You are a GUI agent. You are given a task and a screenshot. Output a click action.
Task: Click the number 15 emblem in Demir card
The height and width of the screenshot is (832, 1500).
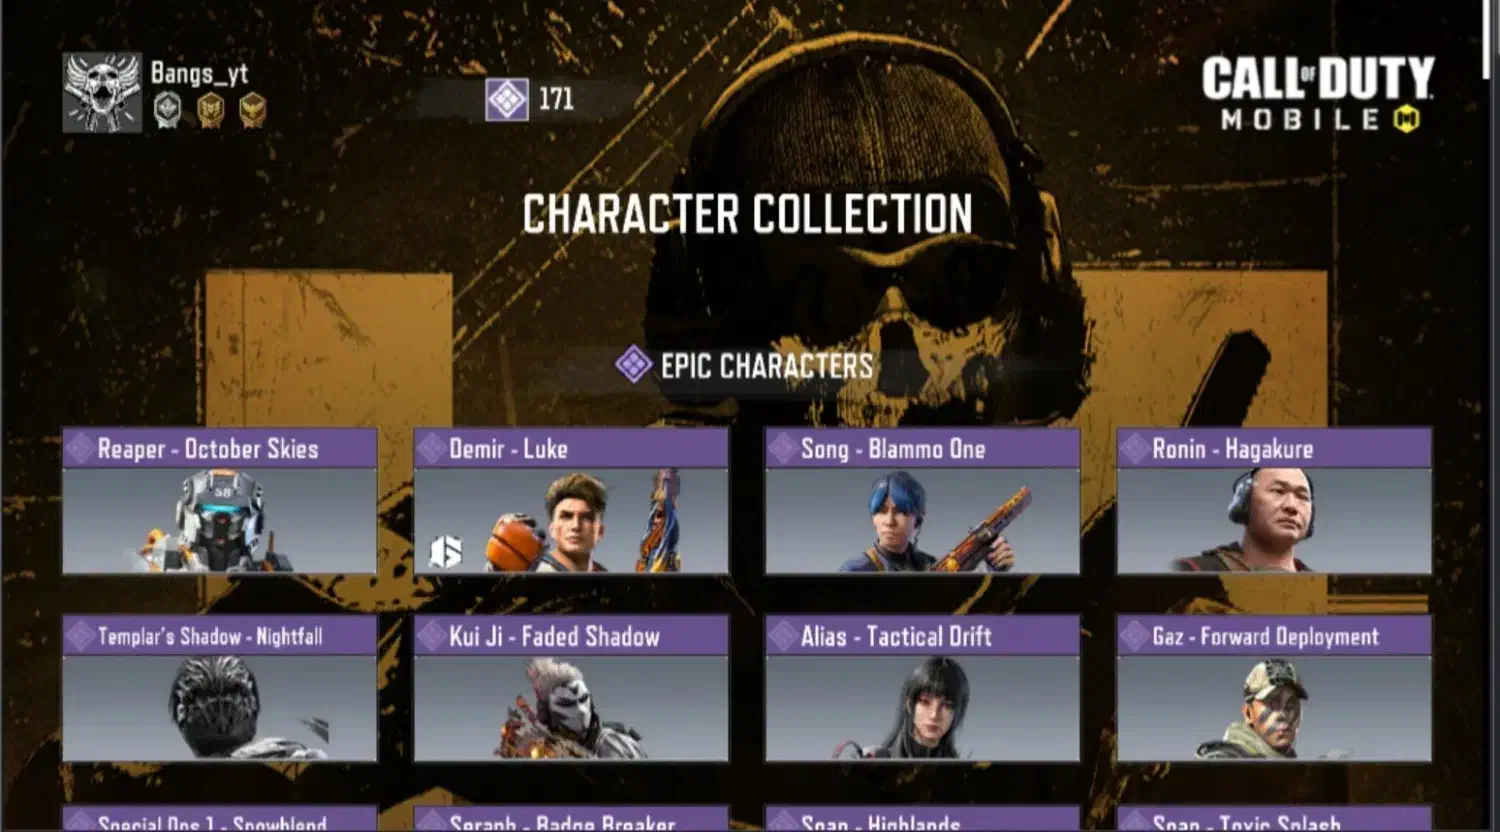(445, 551)
